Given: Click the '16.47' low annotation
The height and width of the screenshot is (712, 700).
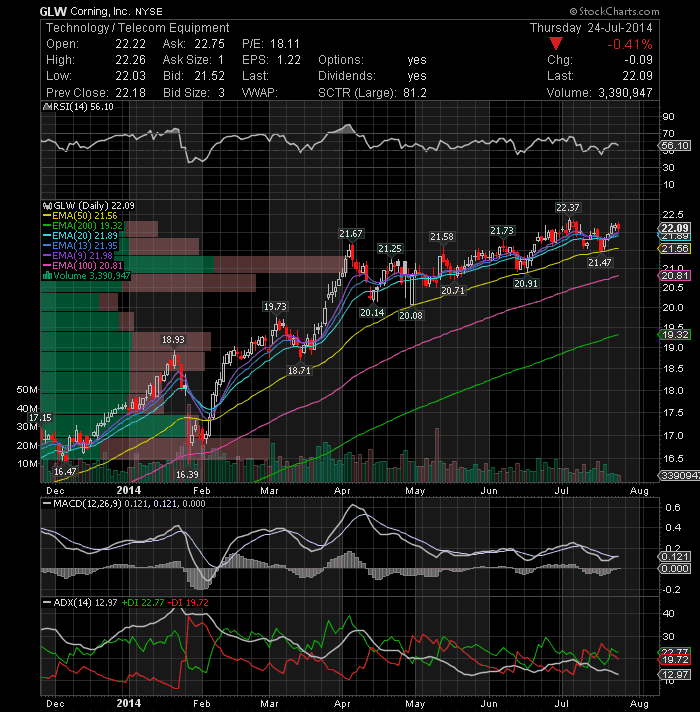Looking at the screenshot, I should pos(65,472).
